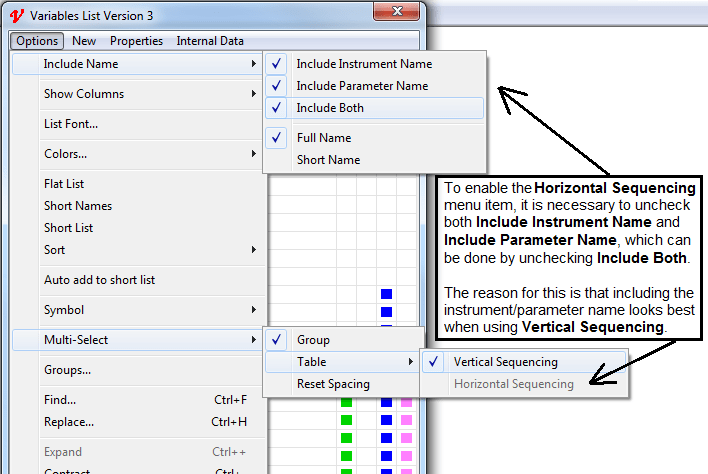Screen dimensions: 708x474
Task: Expand the Sort submenu
Action: coord(137,250)
